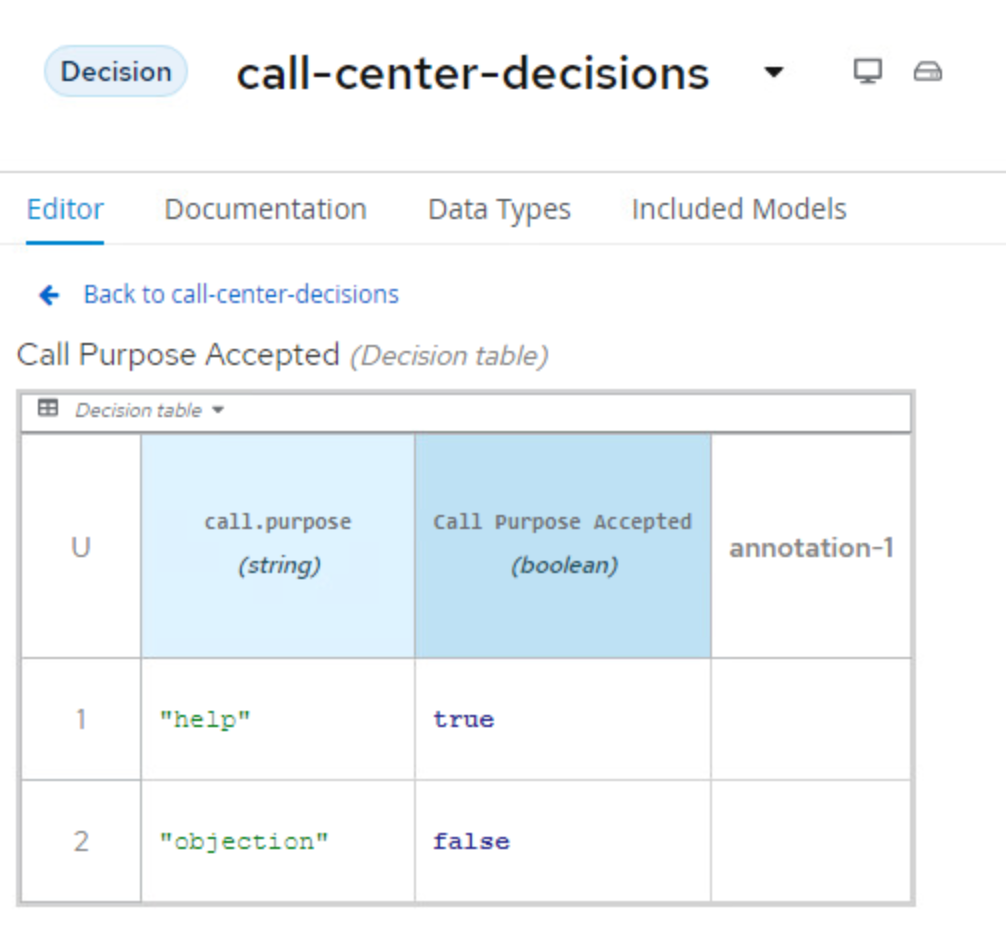Click the empty annotation cell in row 1
This screenshot has width=1006, height=952.
pos(811,719)
